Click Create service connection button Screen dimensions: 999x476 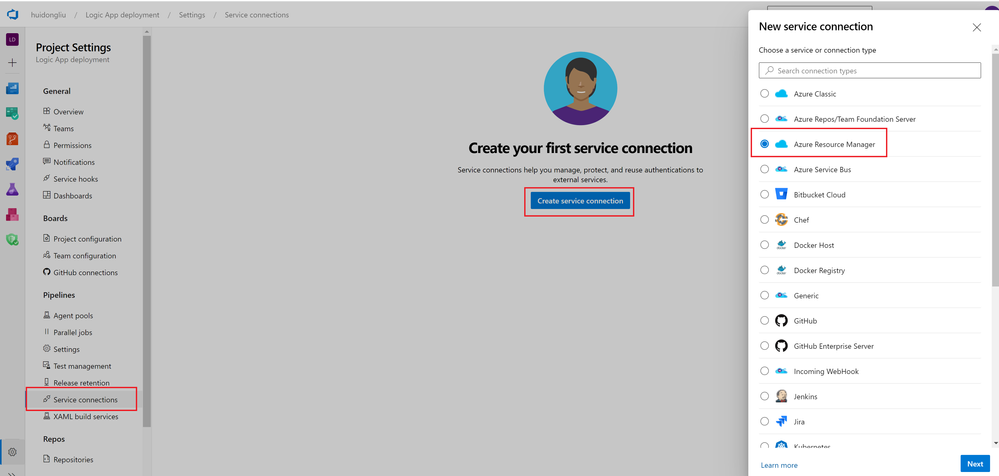coord(580,201)
